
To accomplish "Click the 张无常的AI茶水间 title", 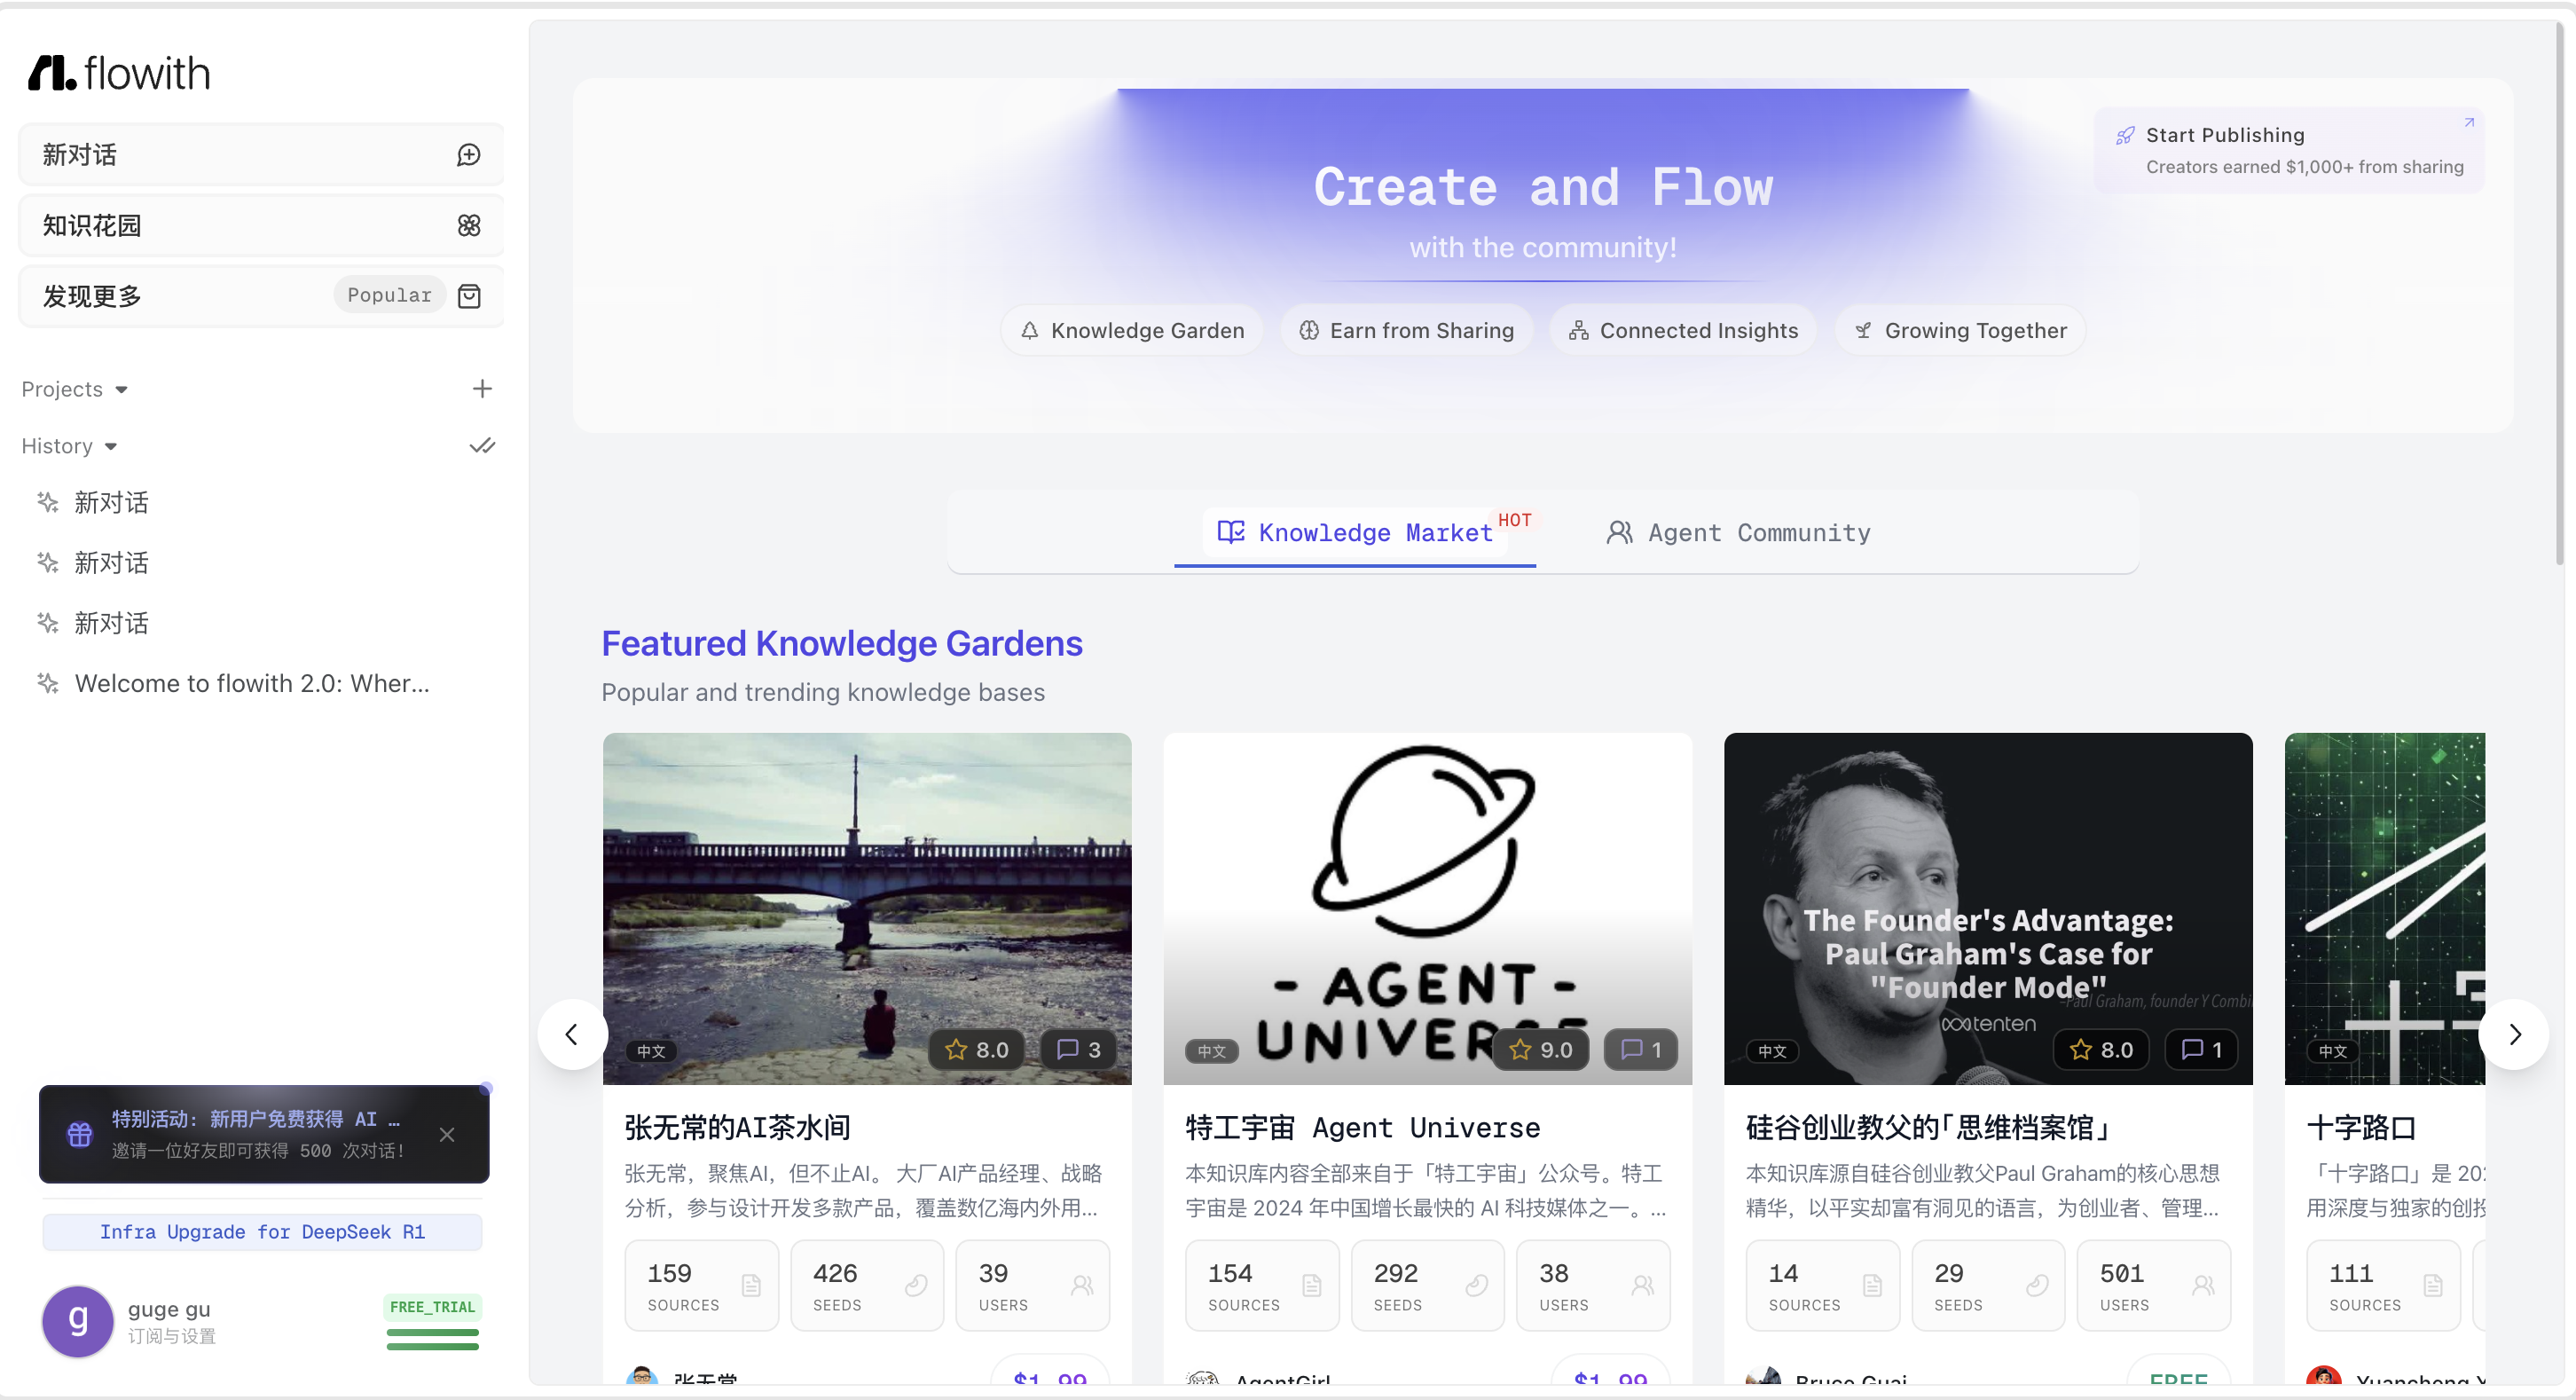I will pos(738,1128).
